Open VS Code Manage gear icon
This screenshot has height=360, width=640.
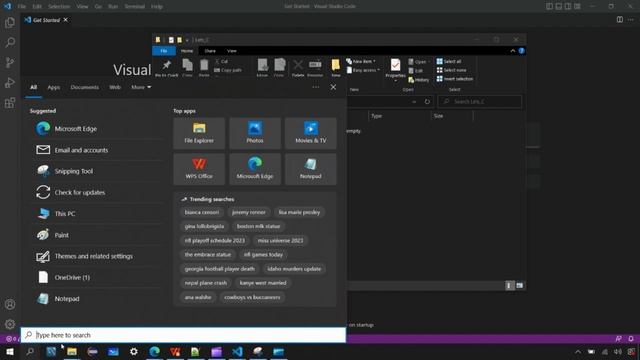click(x=10, y=324)
